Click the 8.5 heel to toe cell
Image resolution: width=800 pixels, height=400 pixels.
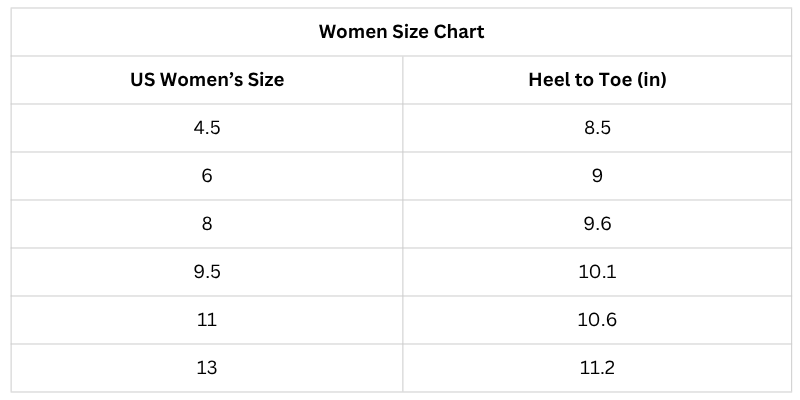coord(597,128)
